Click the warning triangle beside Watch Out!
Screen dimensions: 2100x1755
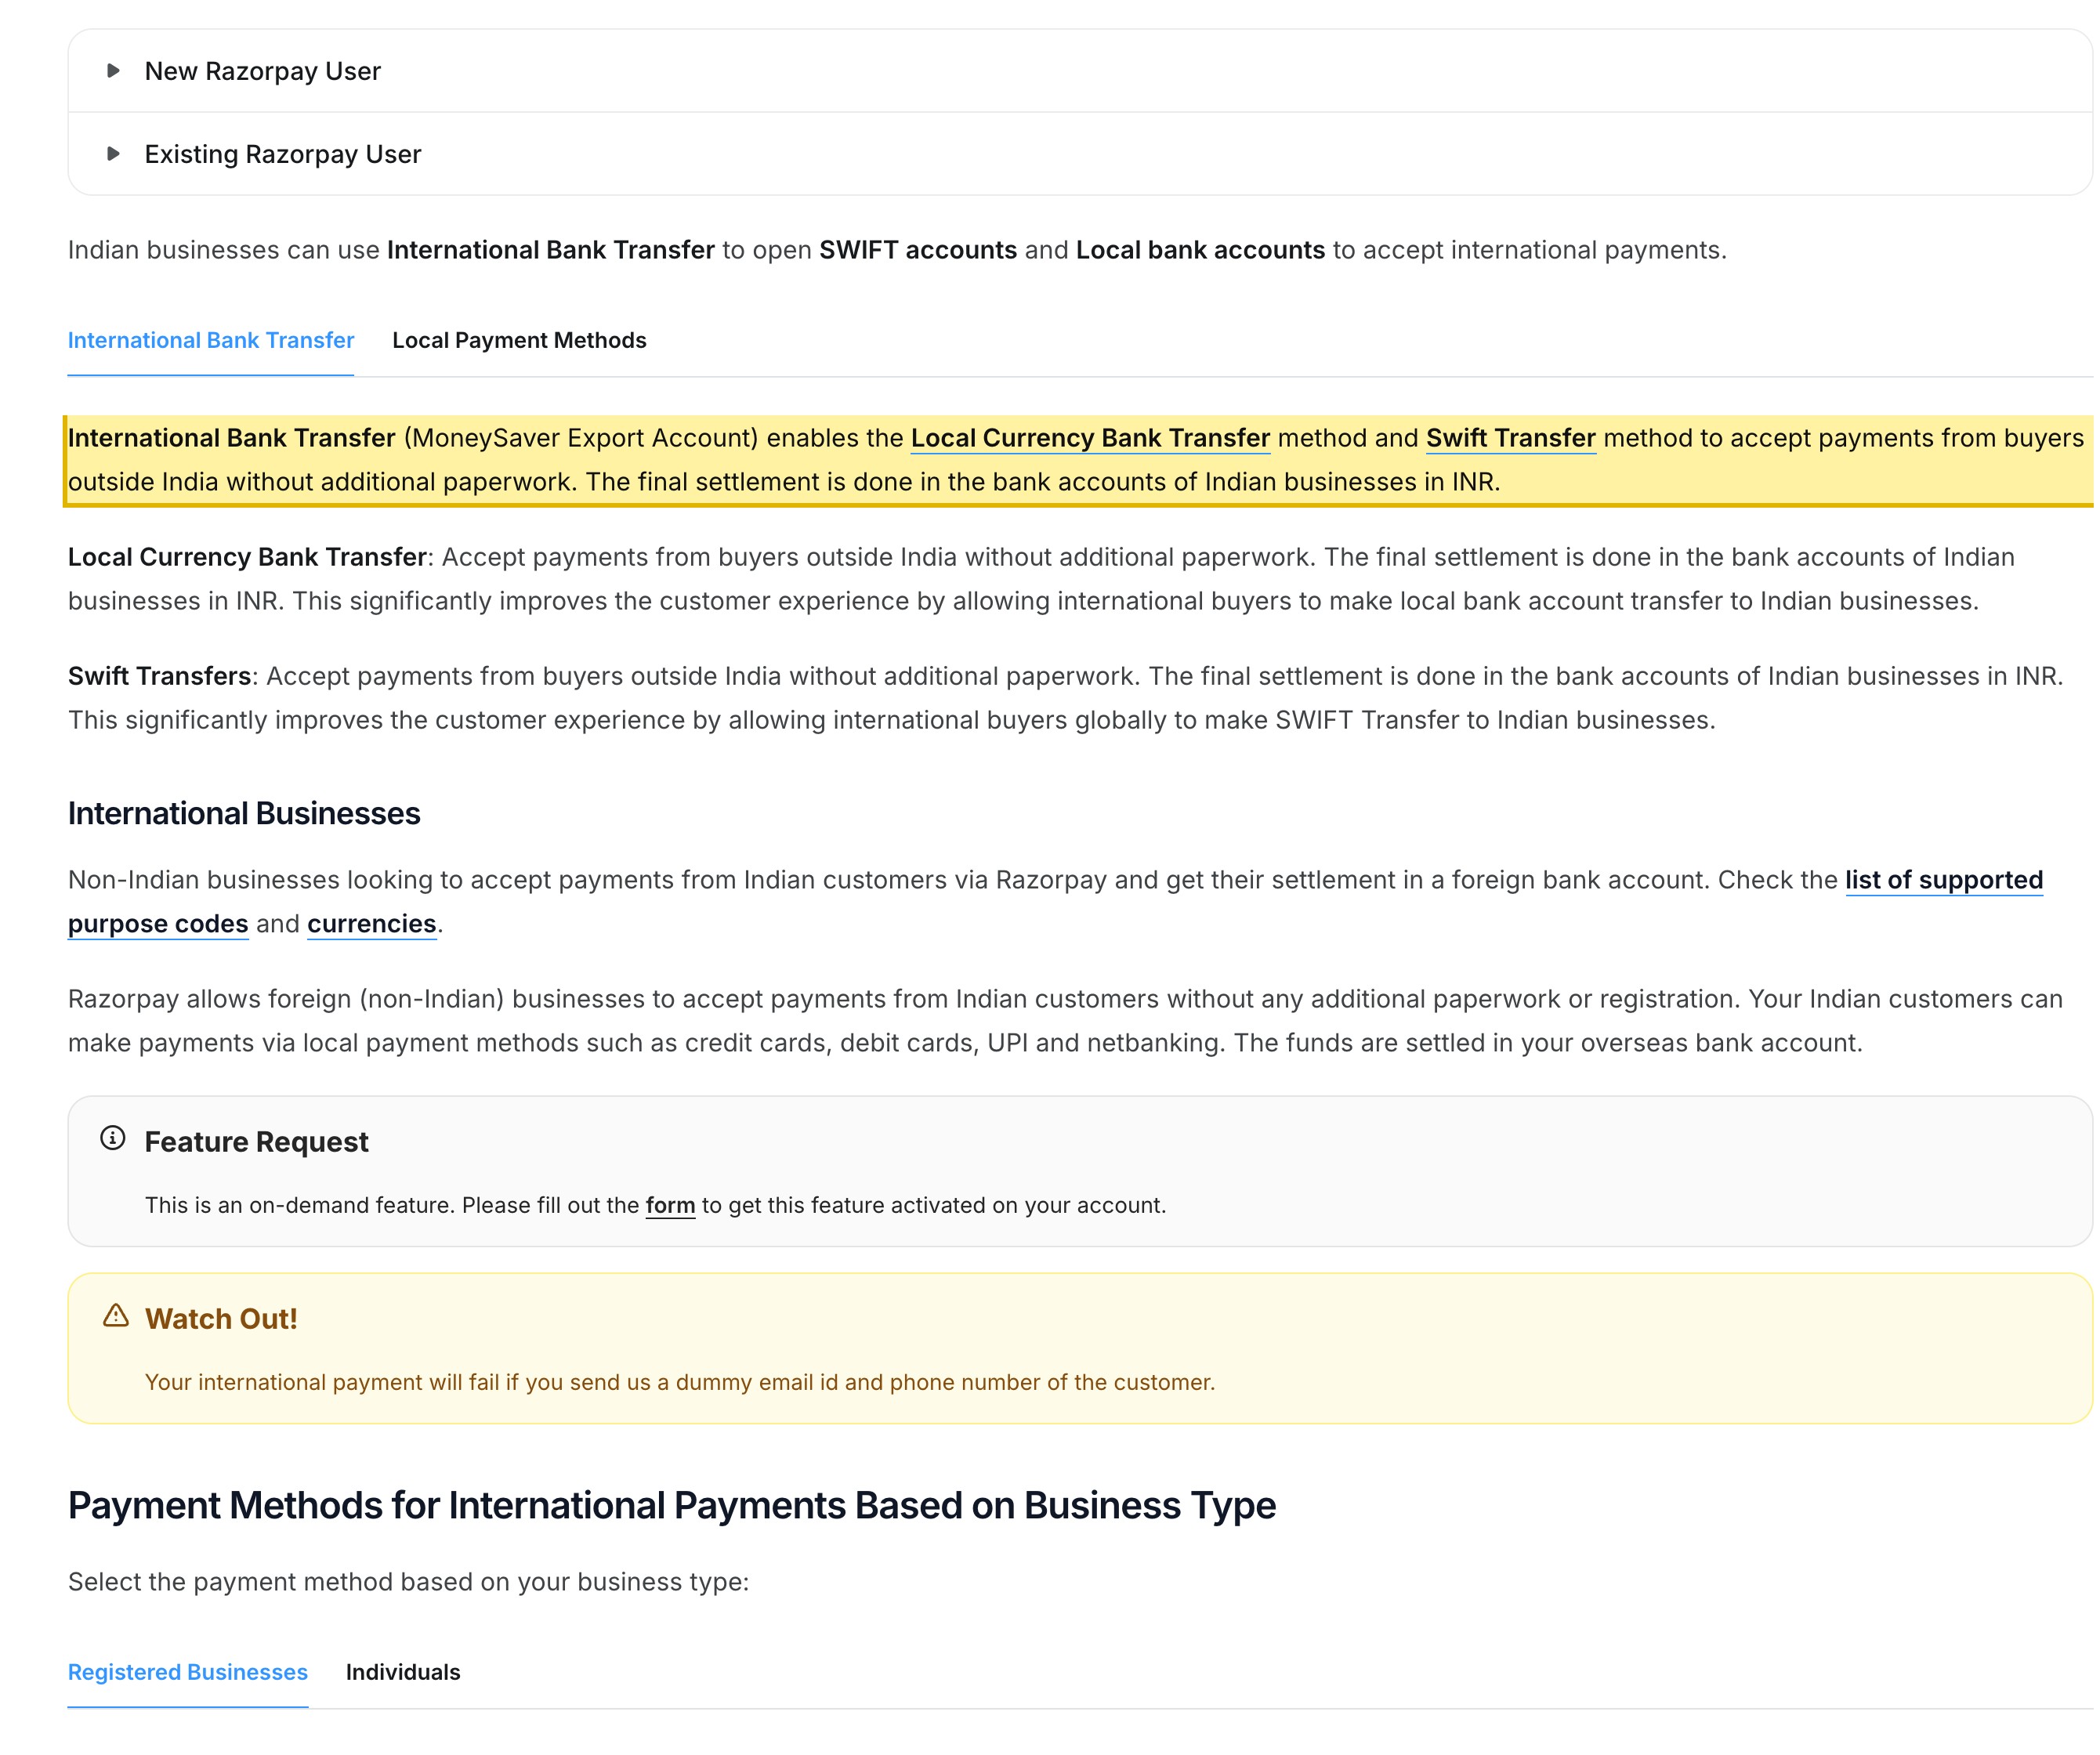pyautogui.click(x=116, y=1315)
